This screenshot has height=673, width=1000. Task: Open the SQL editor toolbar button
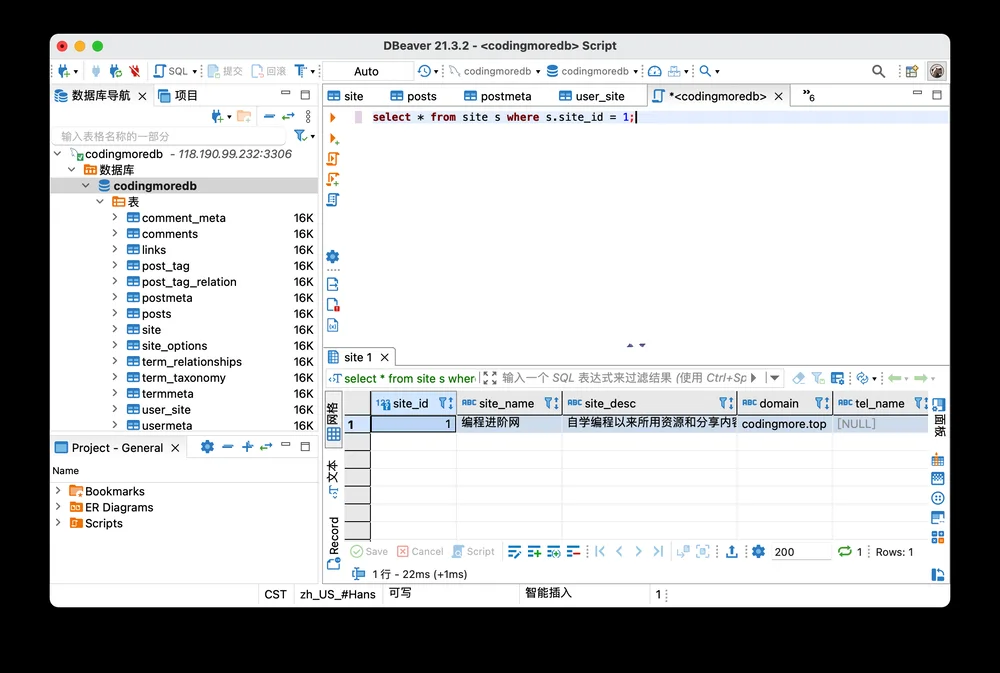(172, 71)
